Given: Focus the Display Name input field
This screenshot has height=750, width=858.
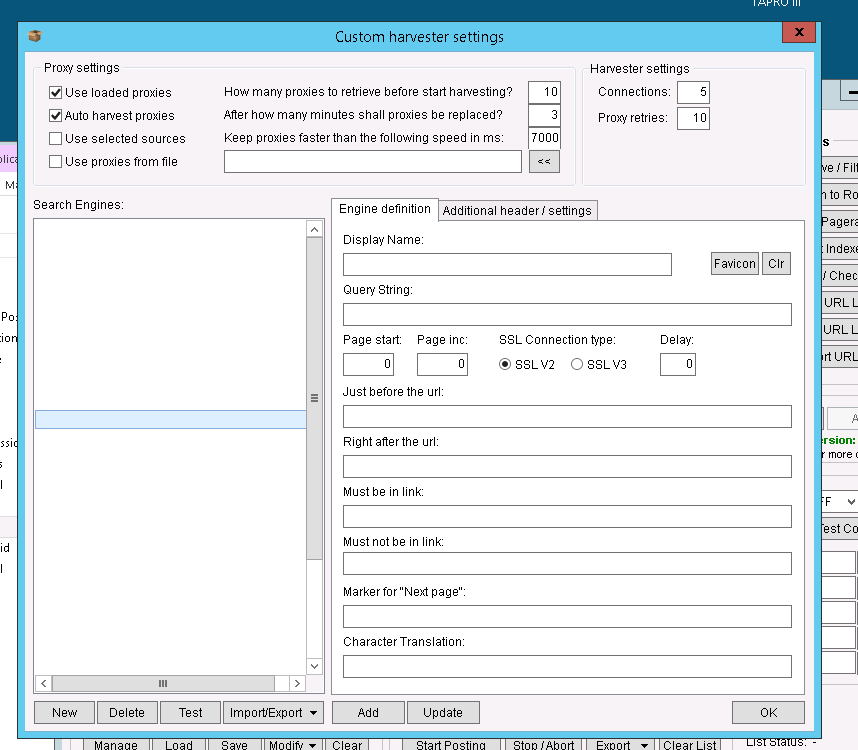Looking at the screenshot, I should pyautogui.click(x=507, y=264).
